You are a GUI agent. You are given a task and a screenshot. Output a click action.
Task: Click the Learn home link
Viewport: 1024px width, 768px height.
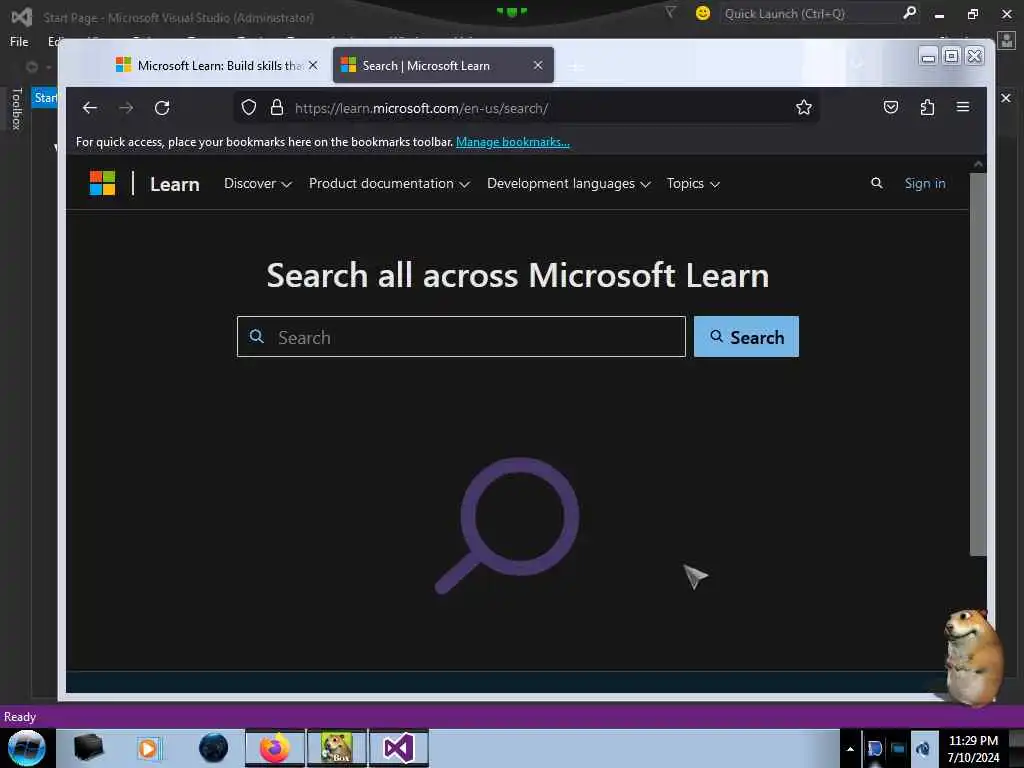point(174,184)
